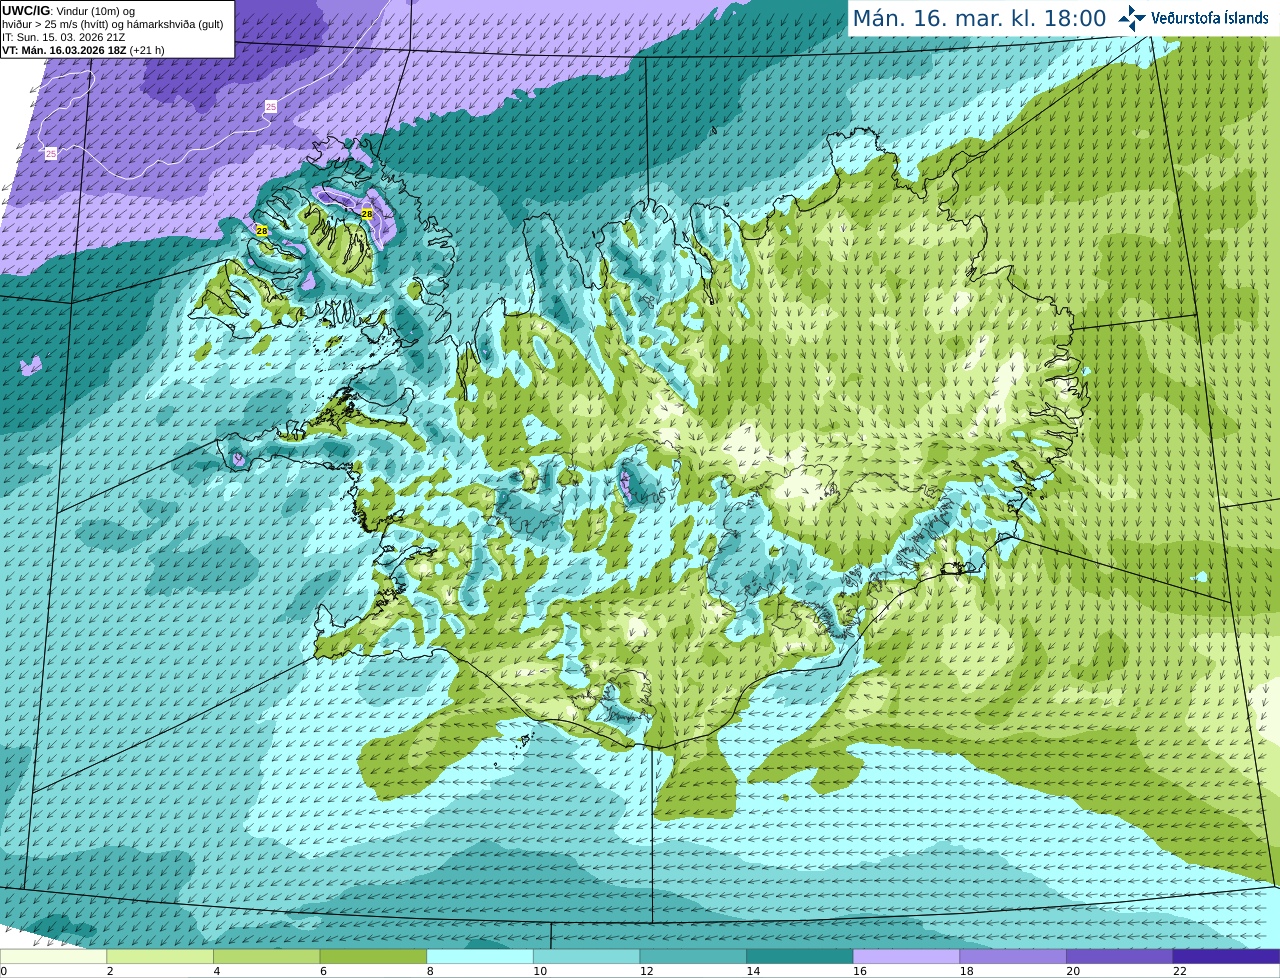Click the scale label 14
Viewport: 1280px width, 978px height.
(x=753, y=971)
